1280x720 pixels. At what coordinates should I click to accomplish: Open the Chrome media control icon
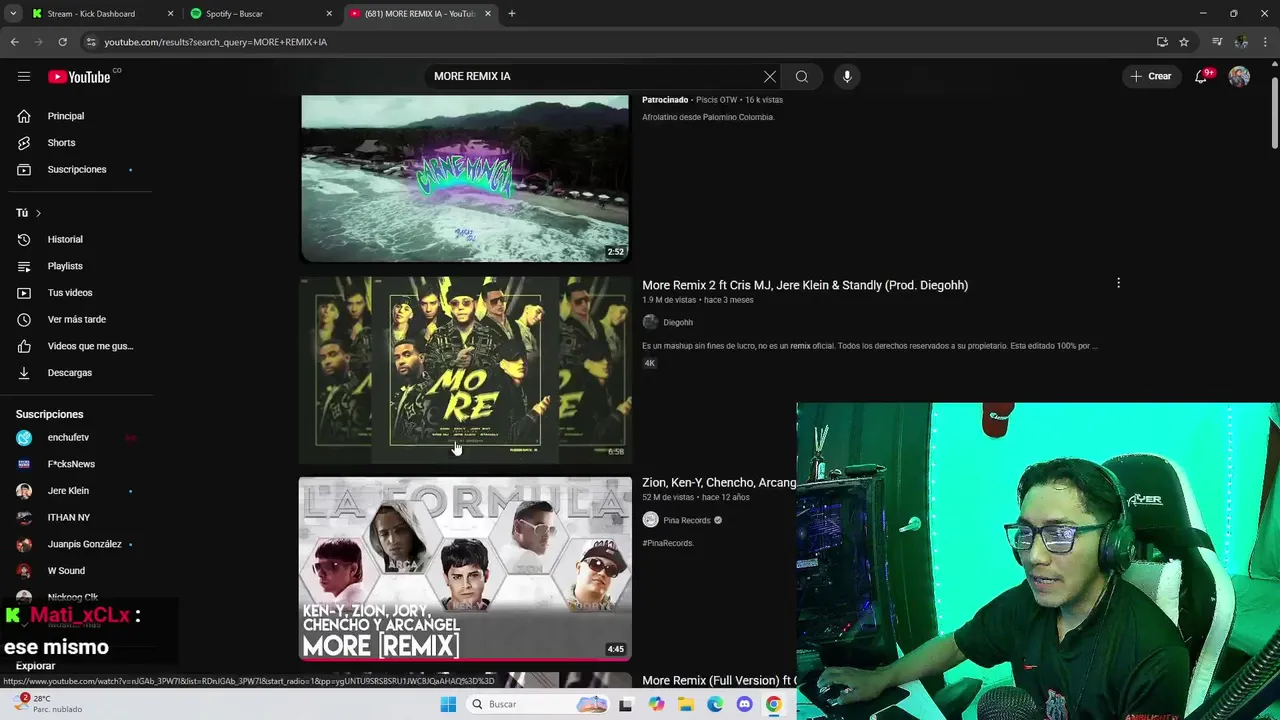tap(1217, 42)
